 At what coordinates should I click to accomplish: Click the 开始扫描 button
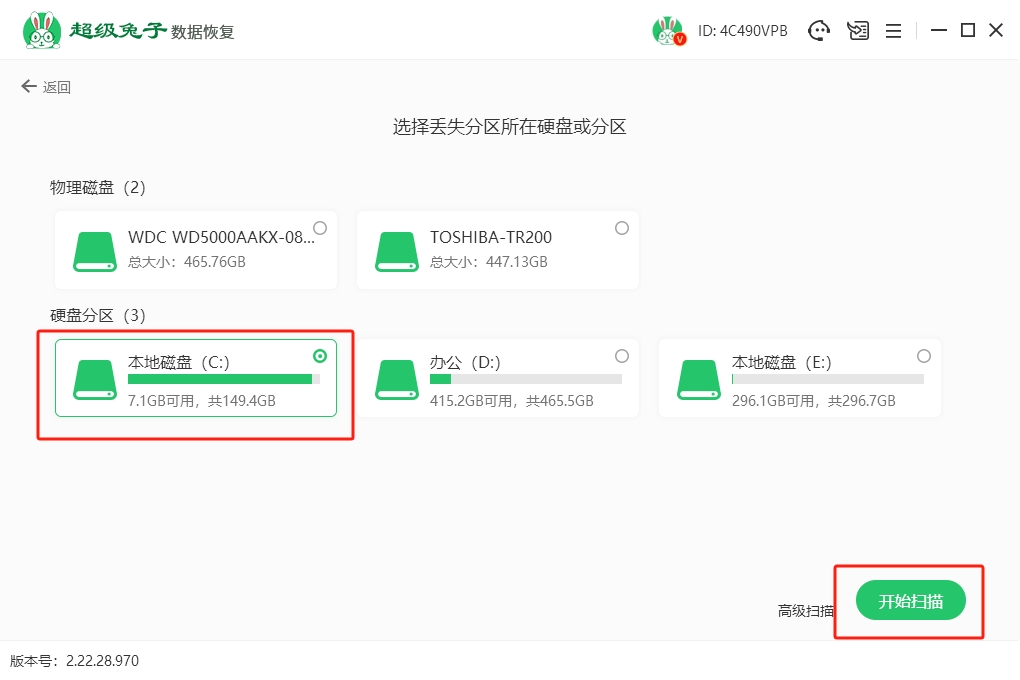click(910, 601)
